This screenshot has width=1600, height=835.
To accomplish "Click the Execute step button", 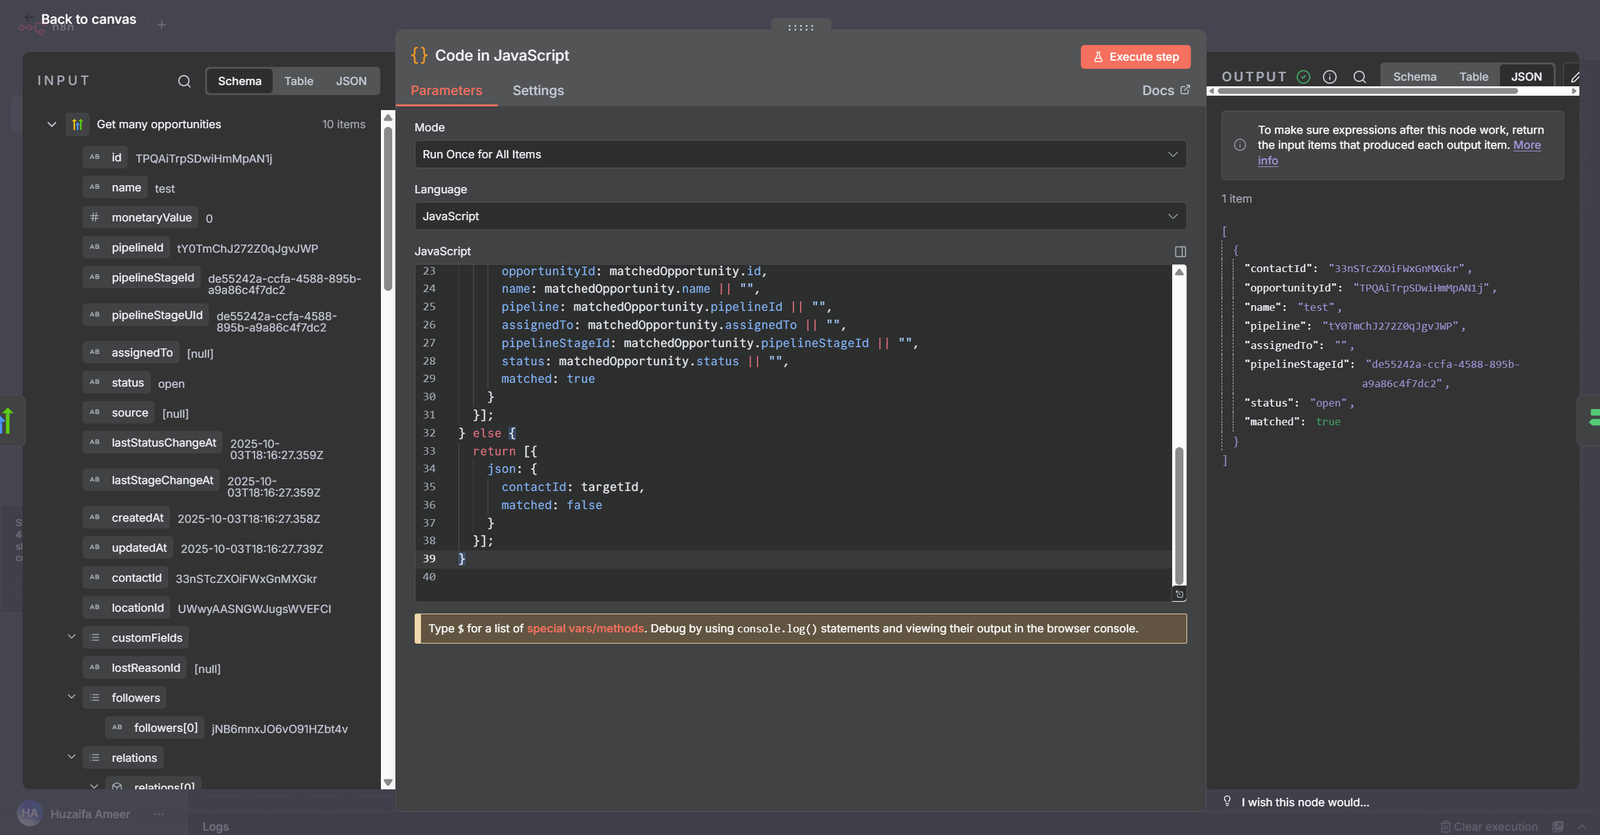I will (1135, 57).
